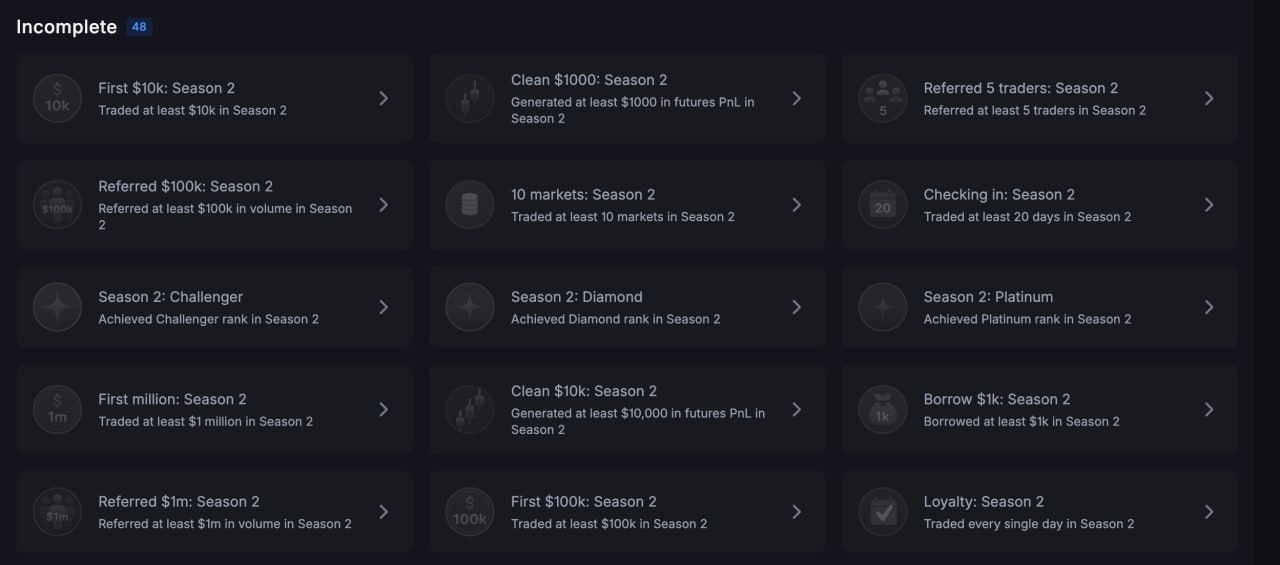
Task: Click the Incomplete section heading
Action: point(66,27)
